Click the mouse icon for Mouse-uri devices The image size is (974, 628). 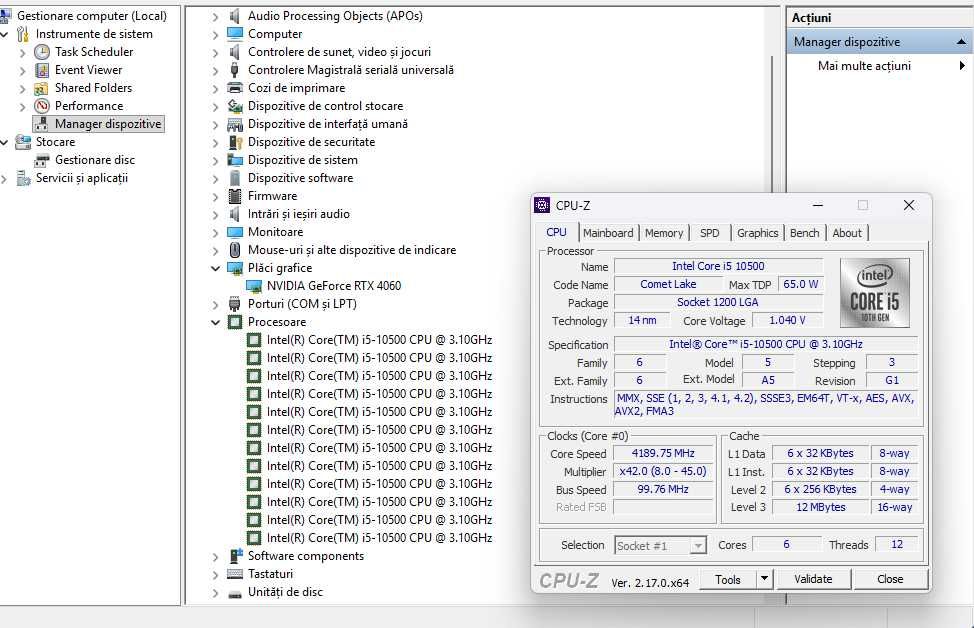click(x=235, y=250)
